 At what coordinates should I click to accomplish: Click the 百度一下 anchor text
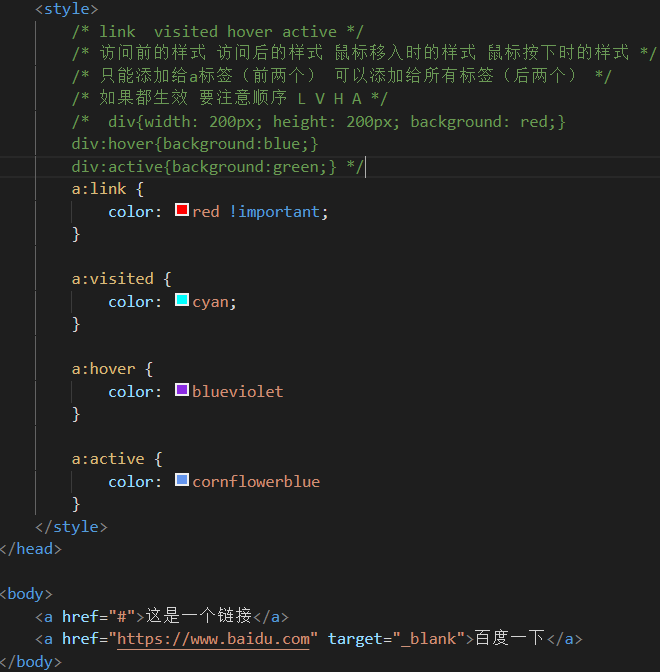(x=510, y=638)
